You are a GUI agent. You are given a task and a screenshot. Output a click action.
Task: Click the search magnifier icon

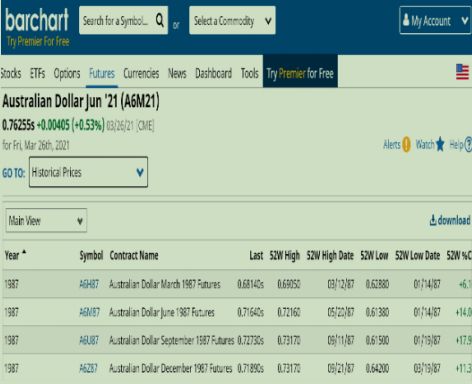pyautogui.click(x=160, y=21)
